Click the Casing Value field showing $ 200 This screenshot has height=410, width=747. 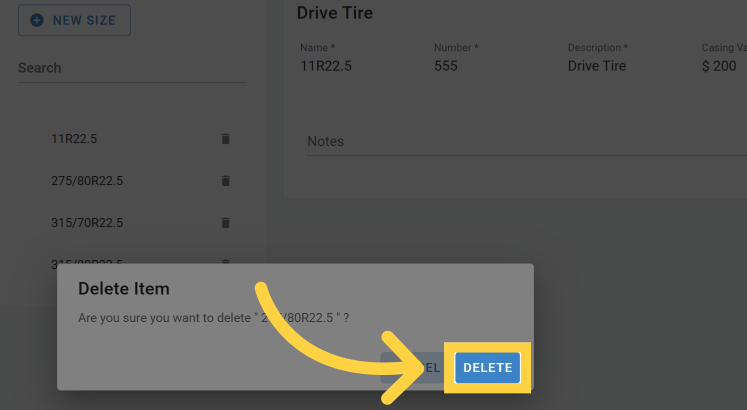[722, 66]
